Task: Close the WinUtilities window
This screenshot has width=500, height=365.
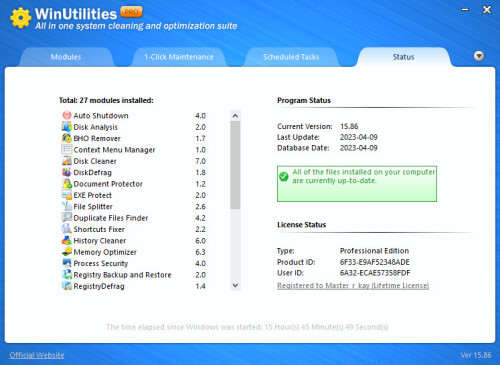Action: [x=487, y=10]
